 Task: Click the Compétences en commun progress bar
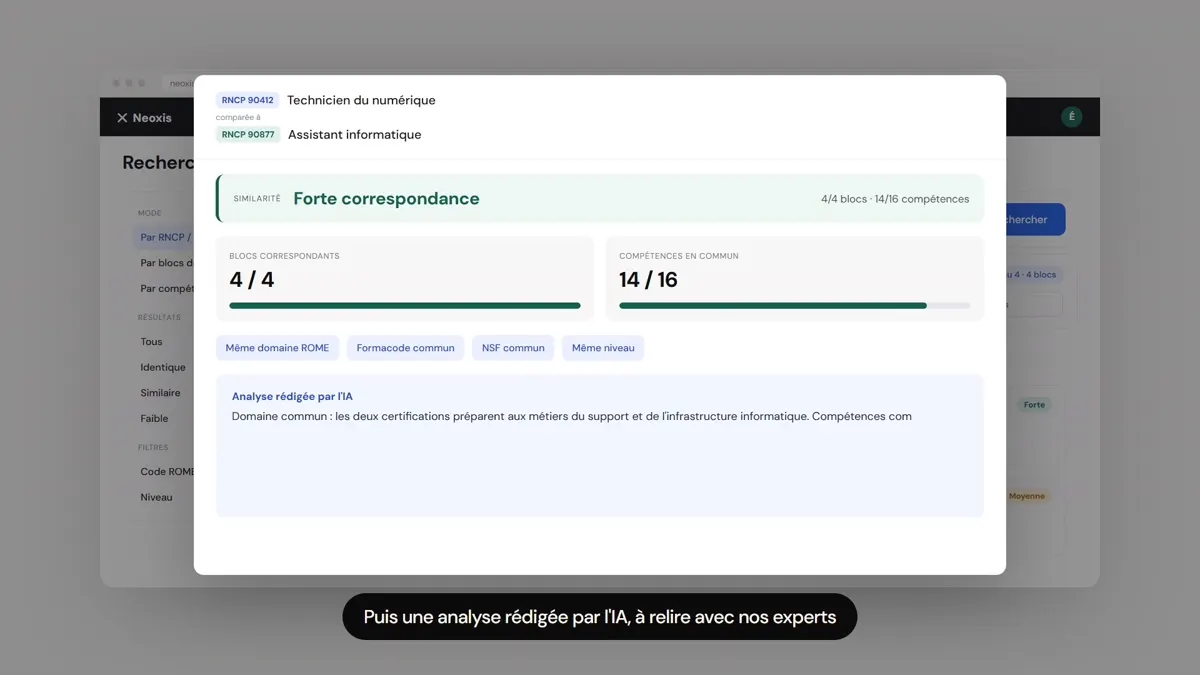tap(794, 306)
